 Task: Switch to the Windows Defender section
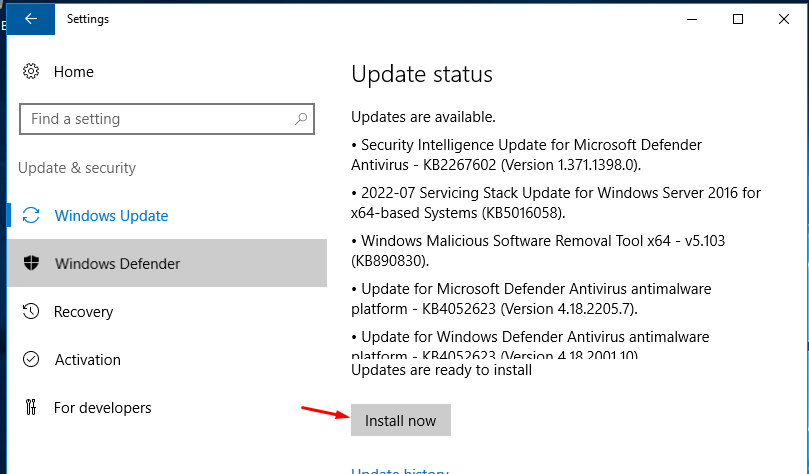coord(117,264)
